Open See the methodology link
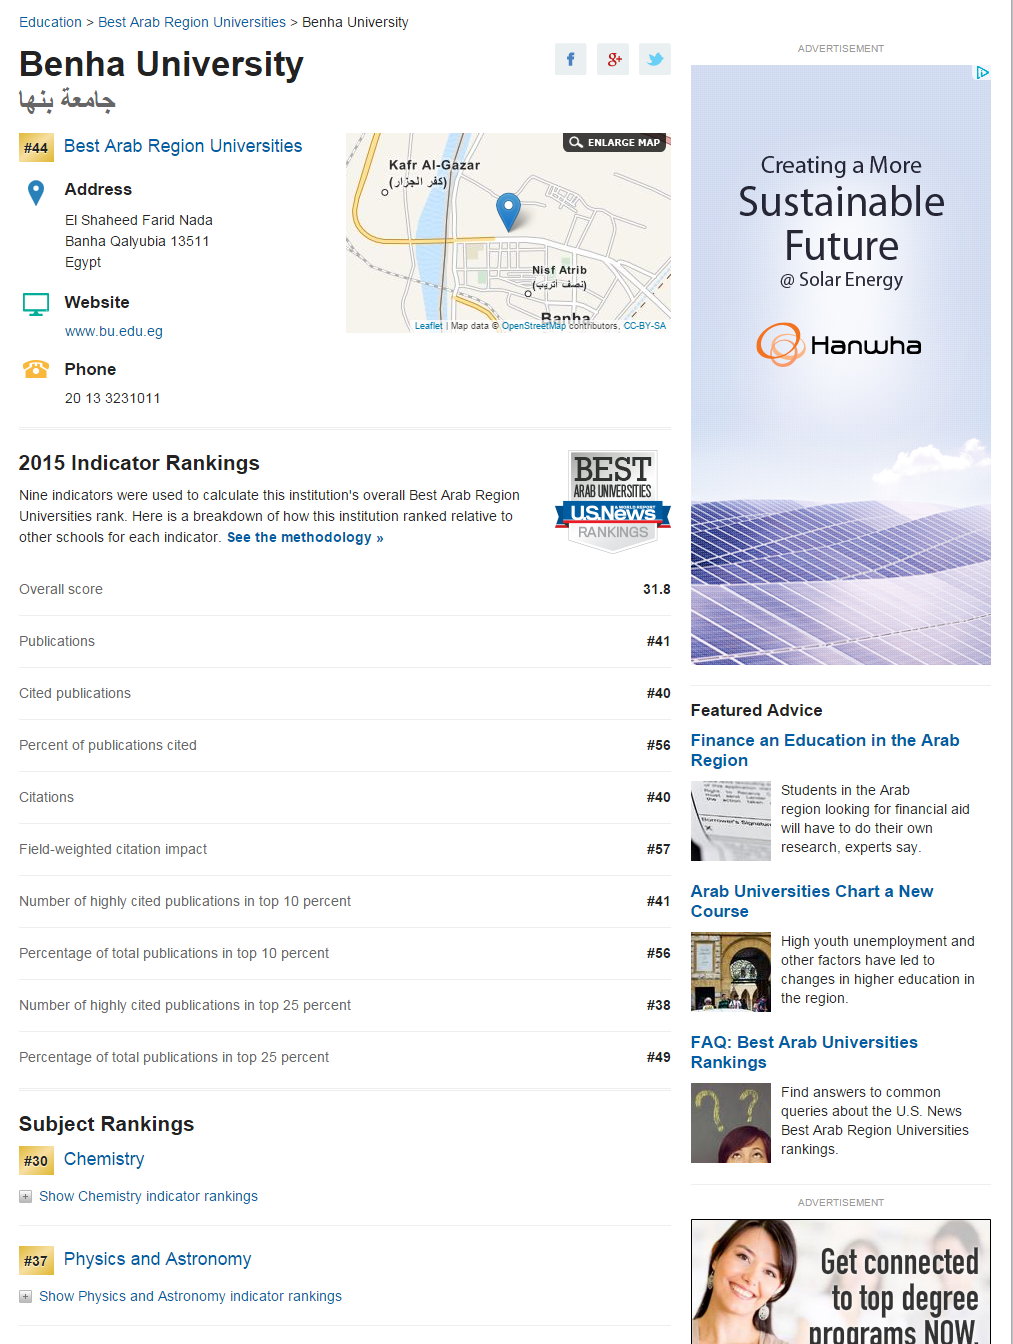The height and width of the screenshot is (1344, 1013). pyautogui.click(x=305, y=537)
